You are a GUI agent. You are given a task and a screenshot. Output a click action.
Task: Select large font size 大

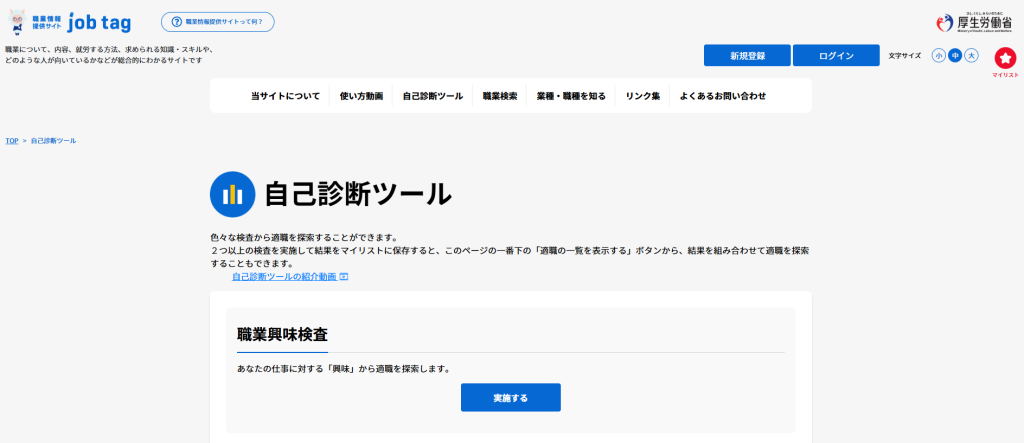(971, 56)
